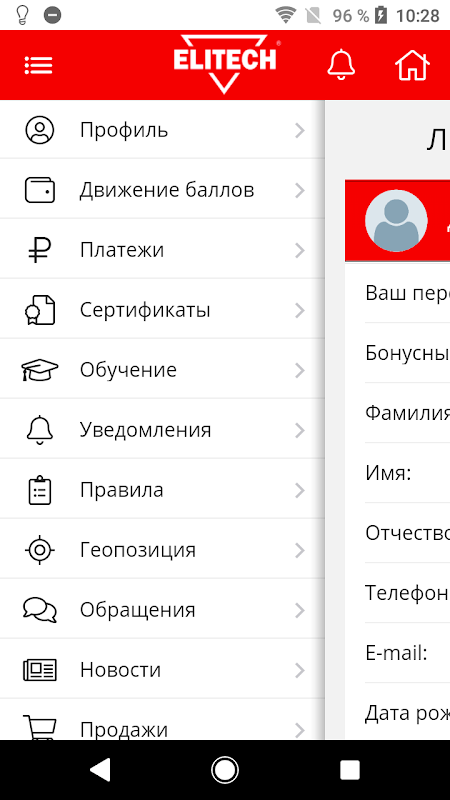Tap the chevron next to Новости

tap(300, 670)
